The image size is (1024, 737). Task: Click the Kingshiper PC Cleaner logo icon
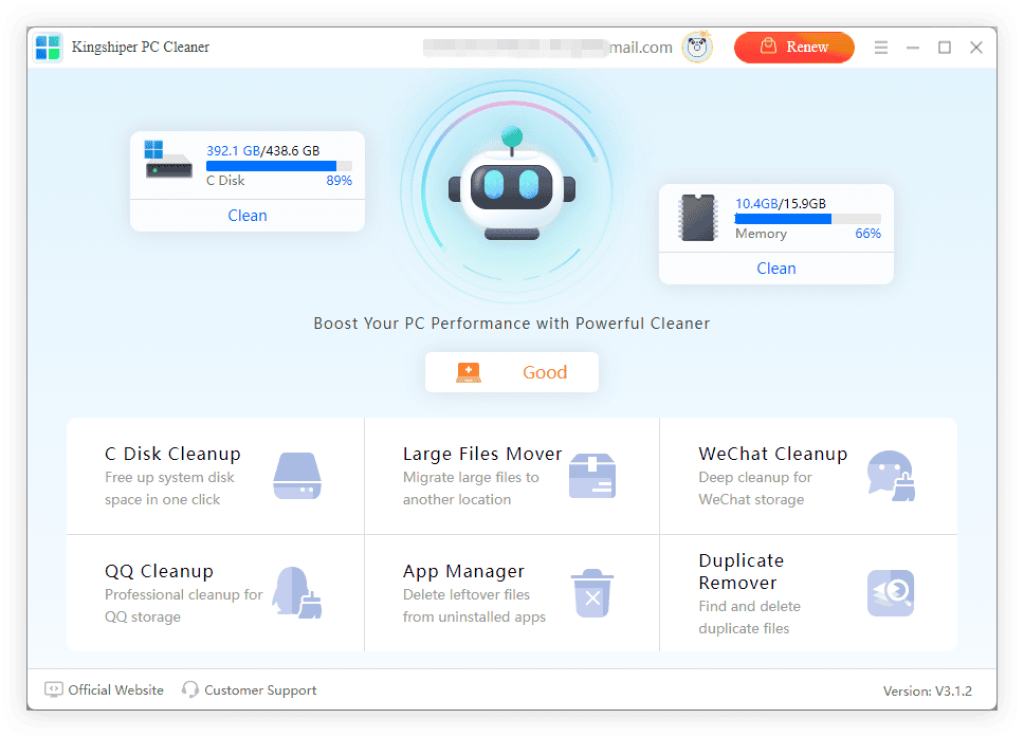[48, 48]
